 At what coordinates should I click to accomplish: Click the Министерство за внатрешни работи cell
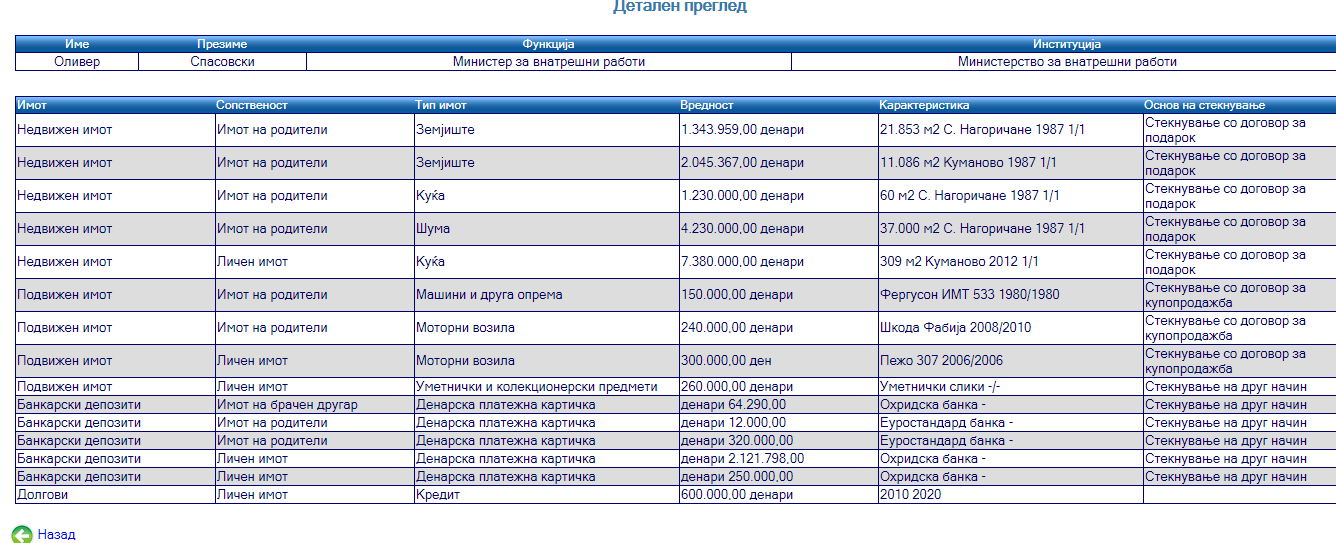(x=1066, y=62)
